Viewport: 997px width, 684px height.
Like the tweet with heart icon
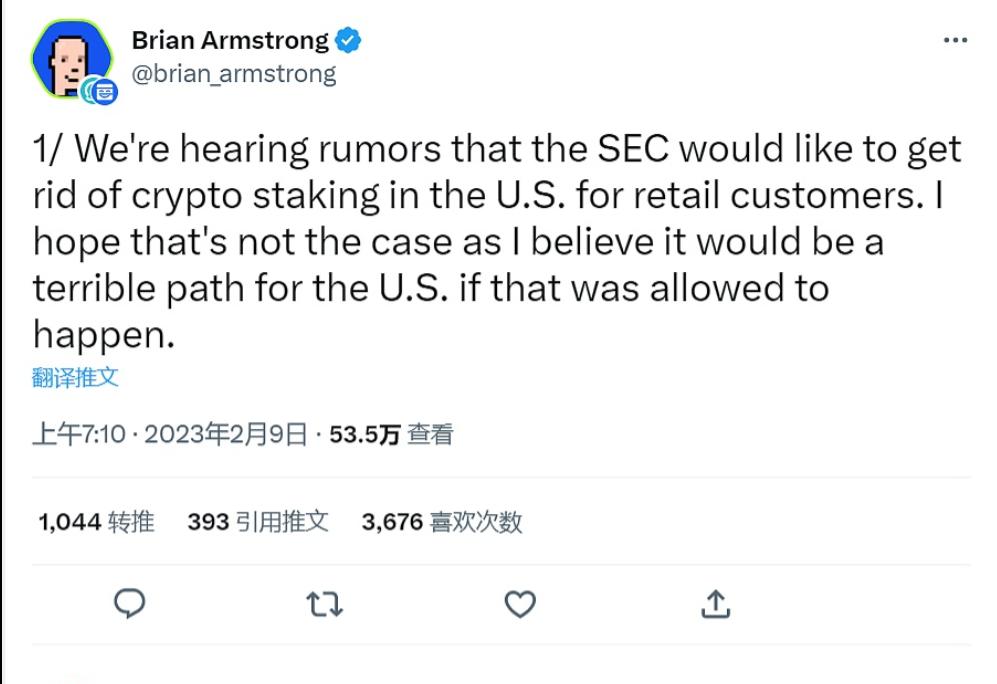[519, 603]
